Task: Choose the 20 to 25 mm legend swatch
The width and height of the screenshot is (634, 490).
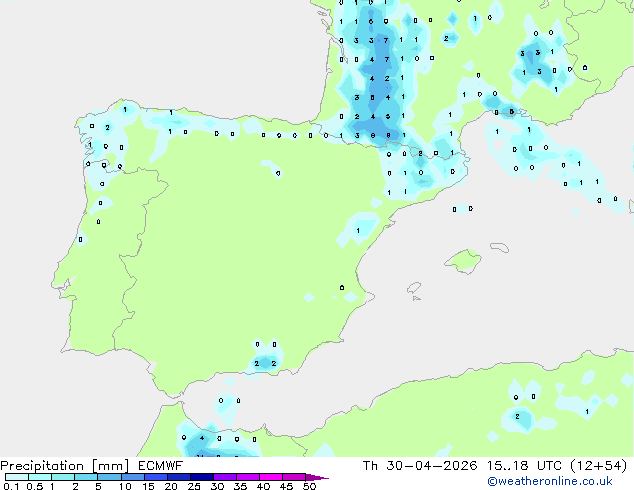Action: 178,477
